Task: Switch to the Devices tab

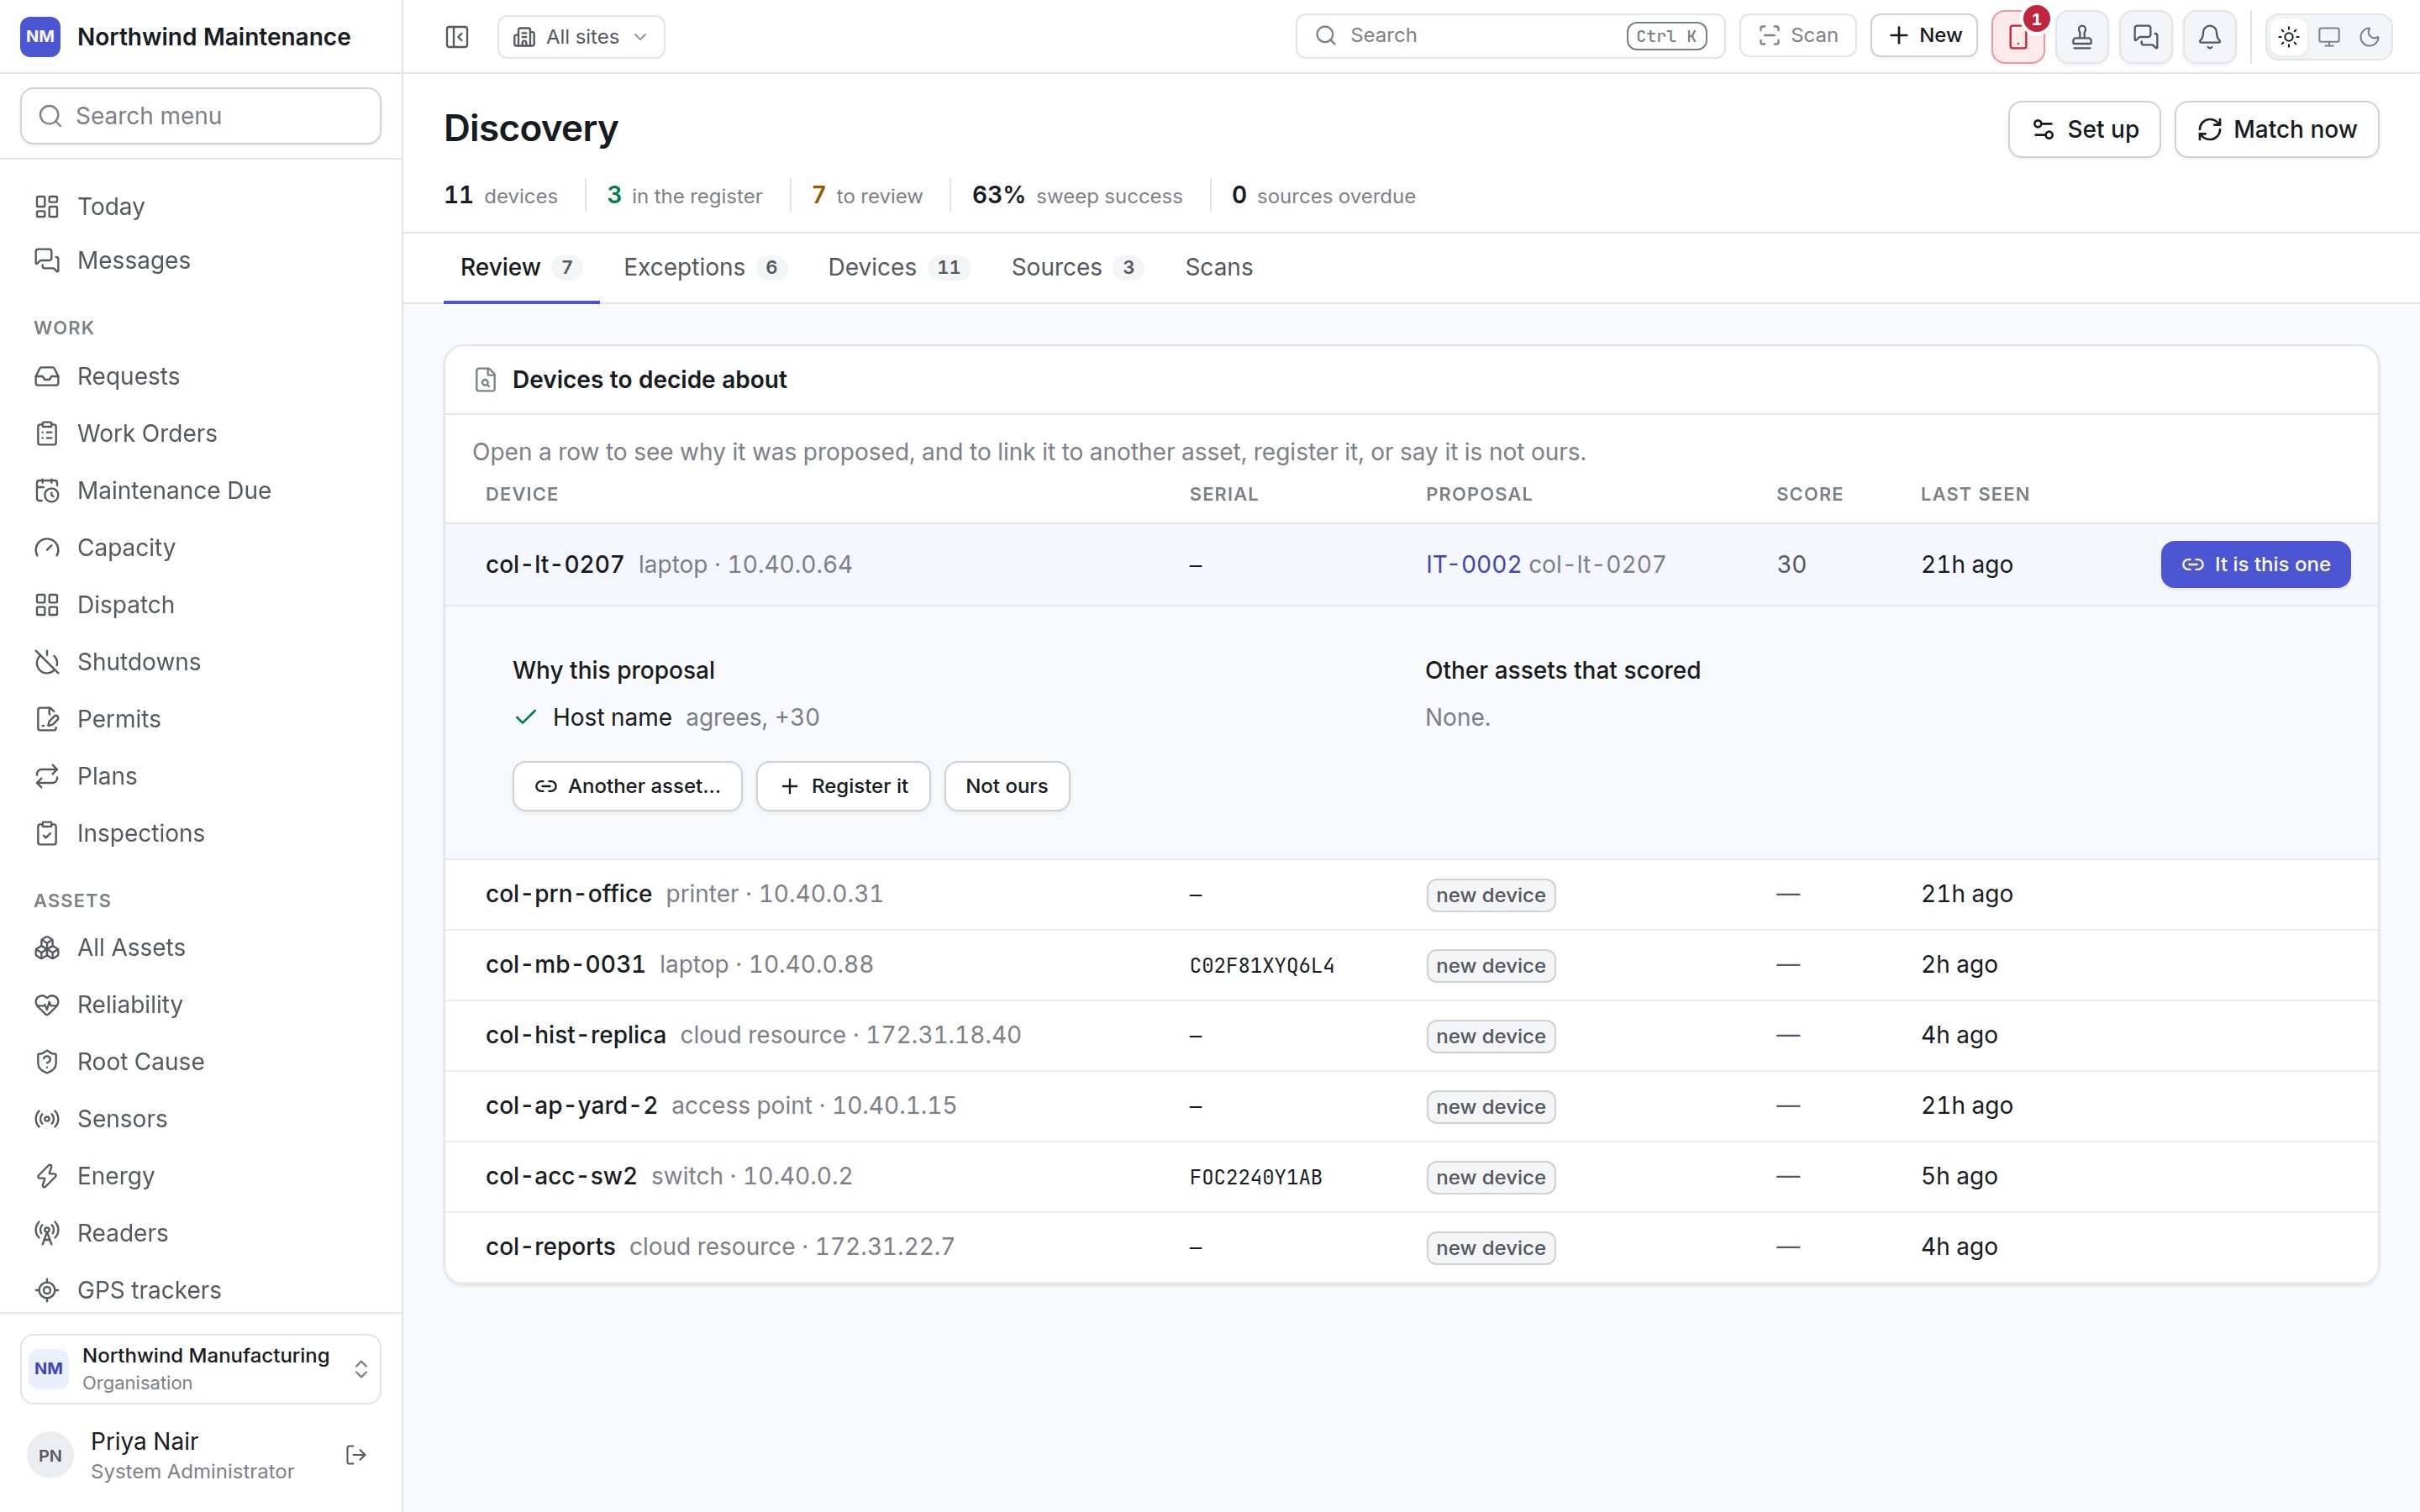Action: point(898,267)
